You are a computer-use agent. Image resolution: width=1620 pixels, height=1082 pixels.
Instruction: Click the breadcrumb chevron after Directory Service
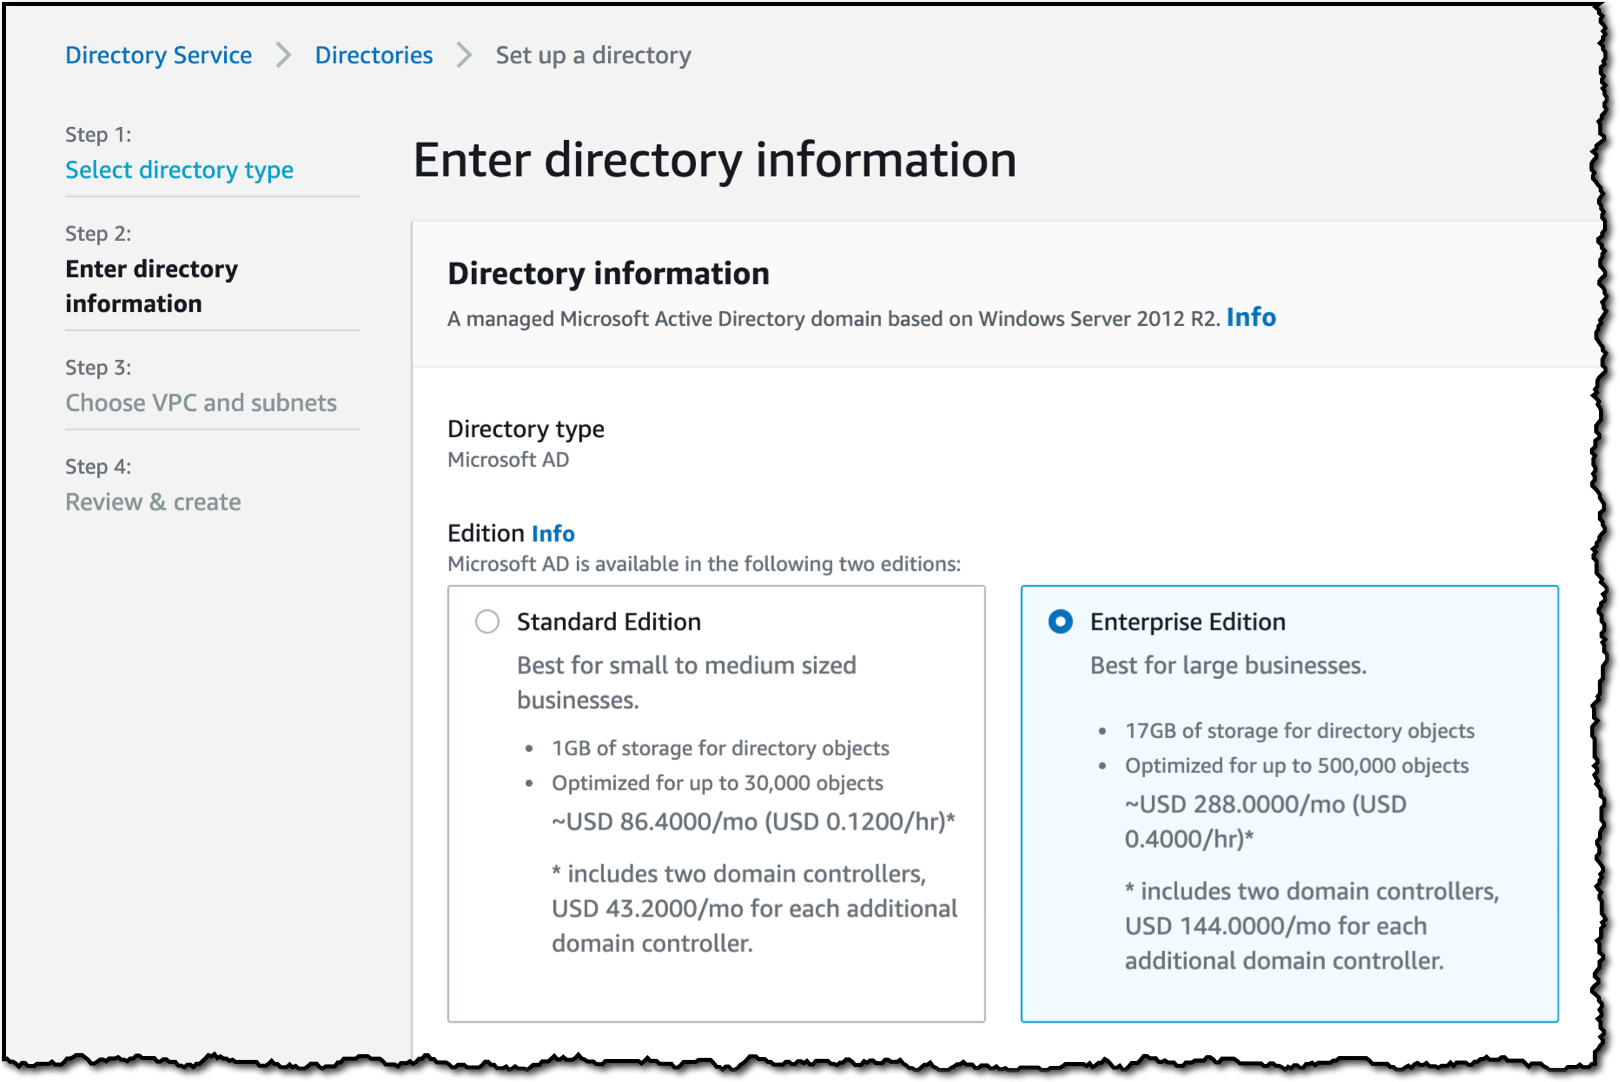coord(283,55)
